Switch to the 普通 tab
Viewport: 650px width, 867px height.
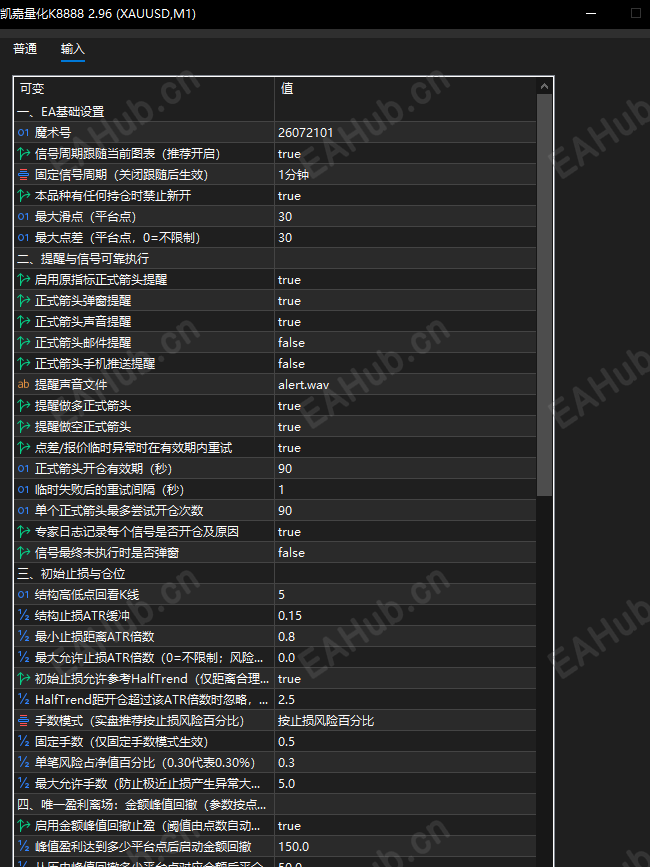click(25, 49)
